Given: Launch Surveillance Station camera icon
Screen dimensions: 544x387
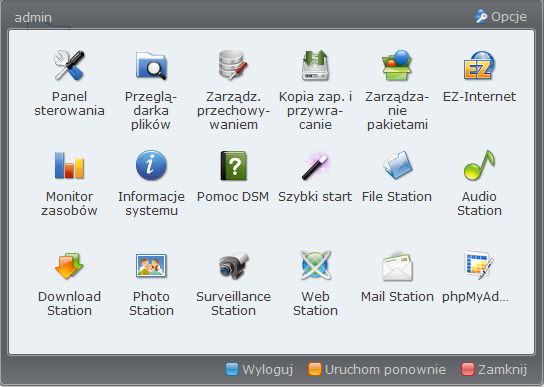Looking at the screenshot, I should (233, 266).
